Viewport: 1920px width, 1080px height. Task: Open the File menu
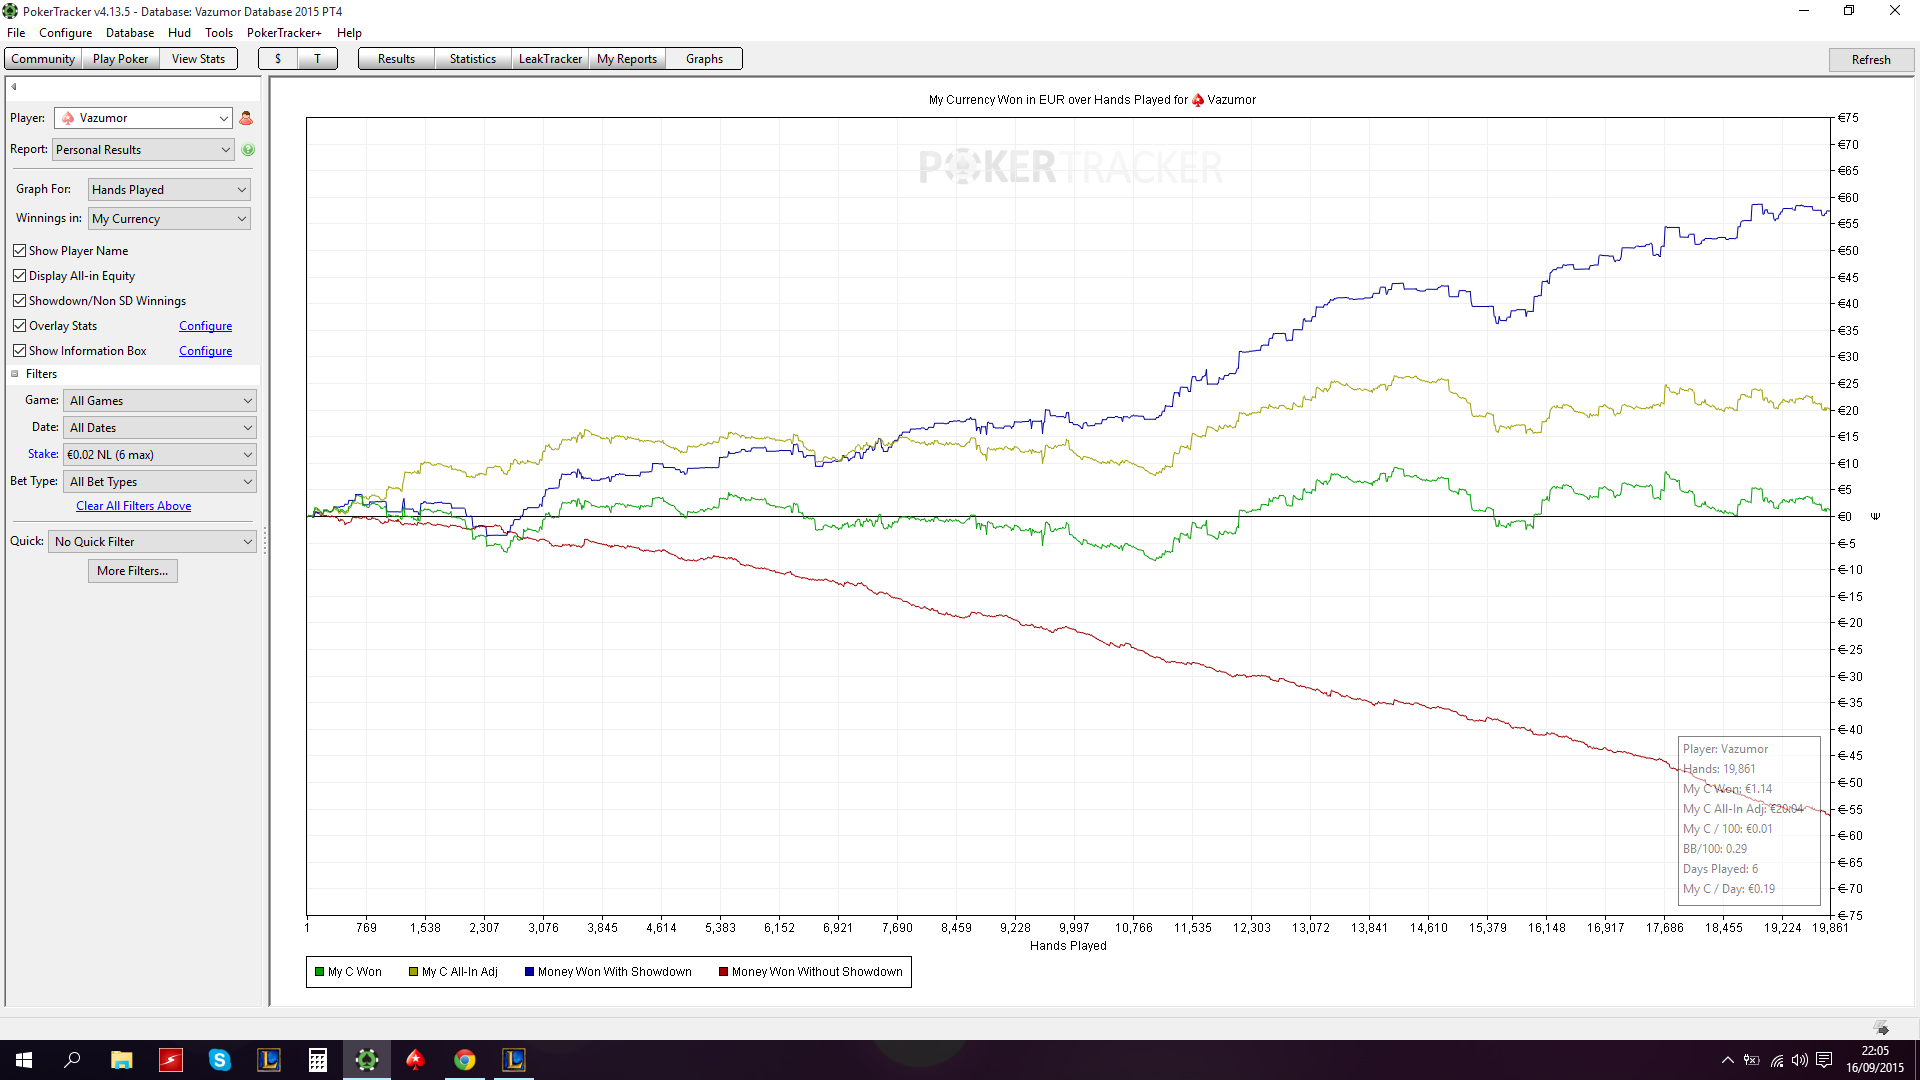point(16,33)
